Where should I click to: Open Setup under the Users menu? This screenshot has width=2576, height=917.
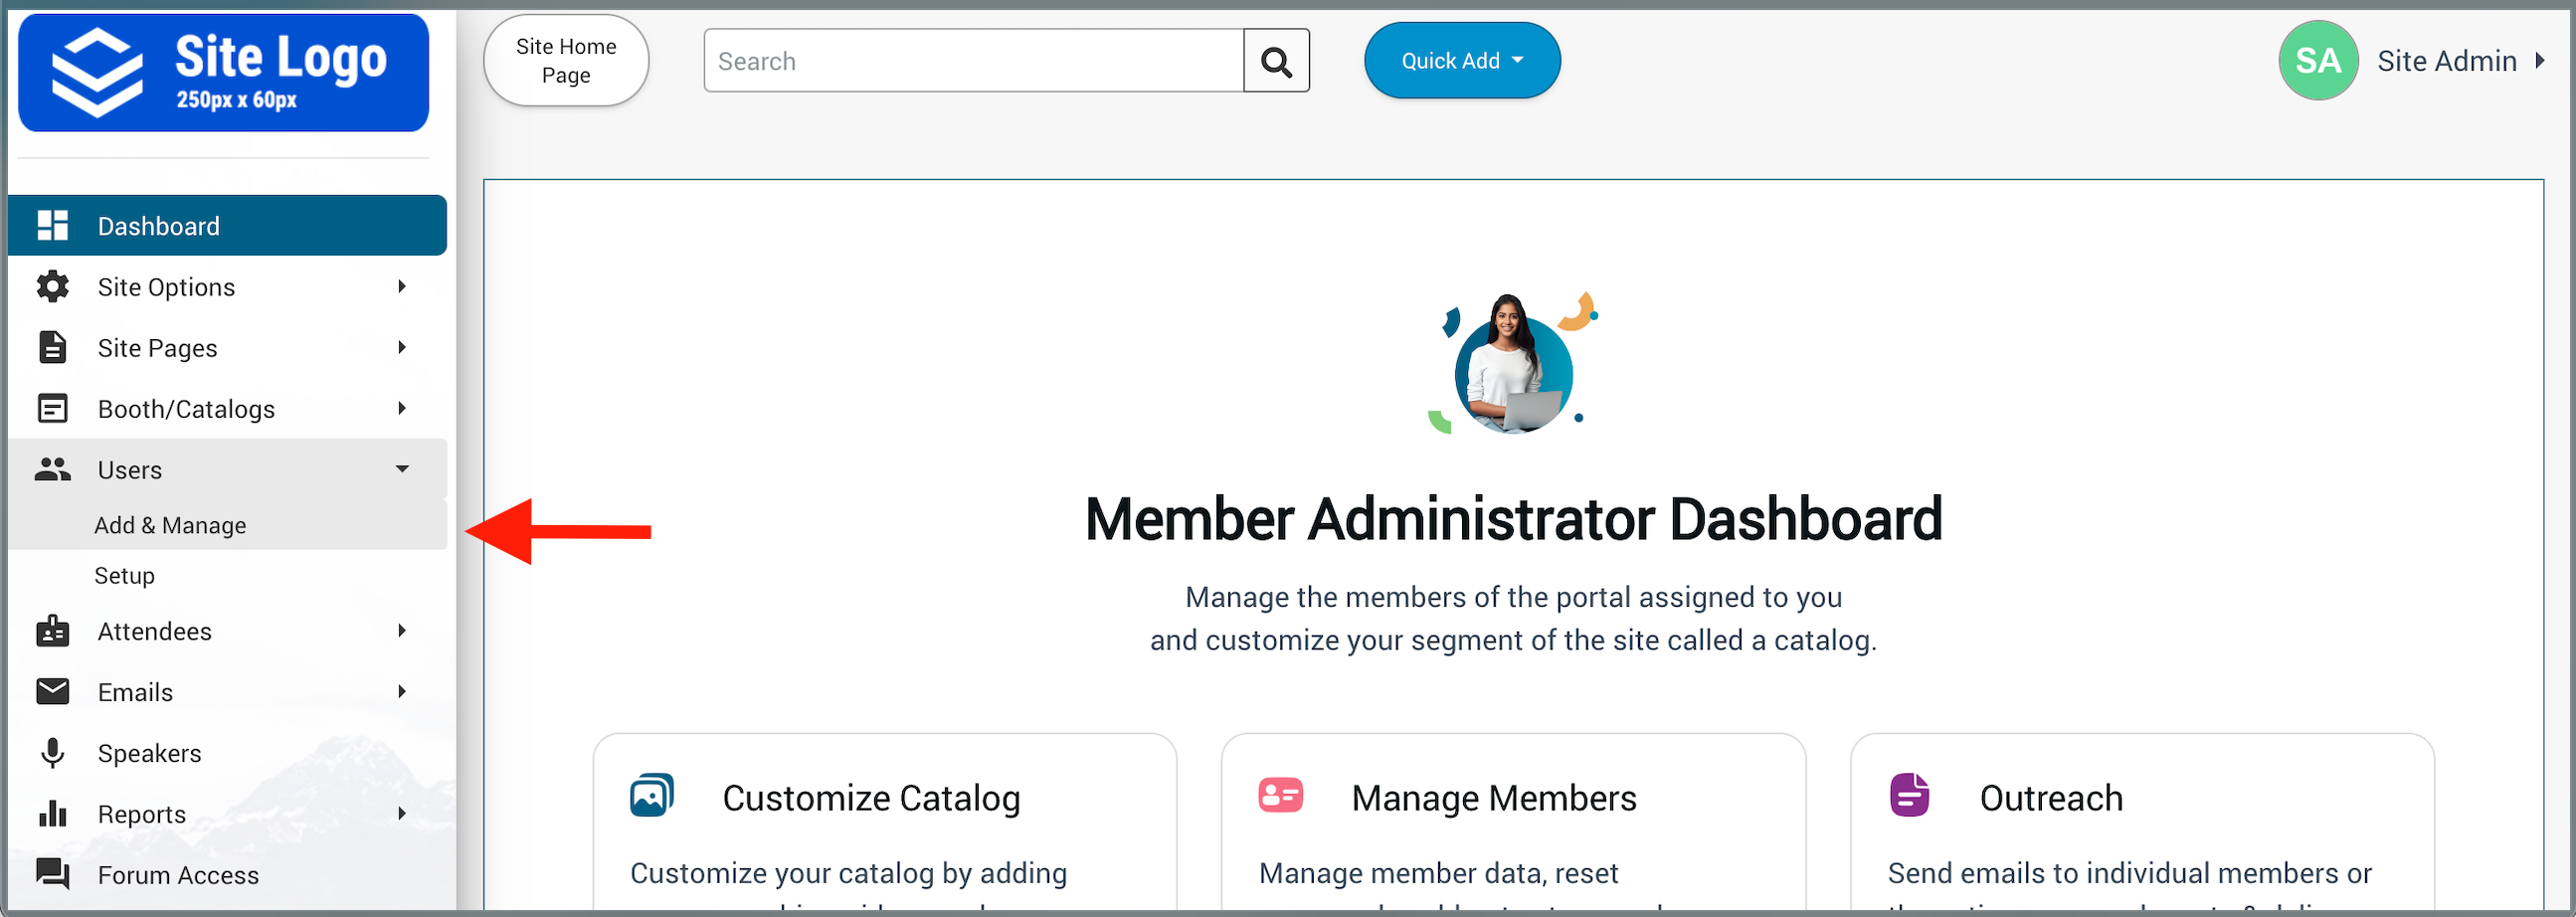[124, 576]
